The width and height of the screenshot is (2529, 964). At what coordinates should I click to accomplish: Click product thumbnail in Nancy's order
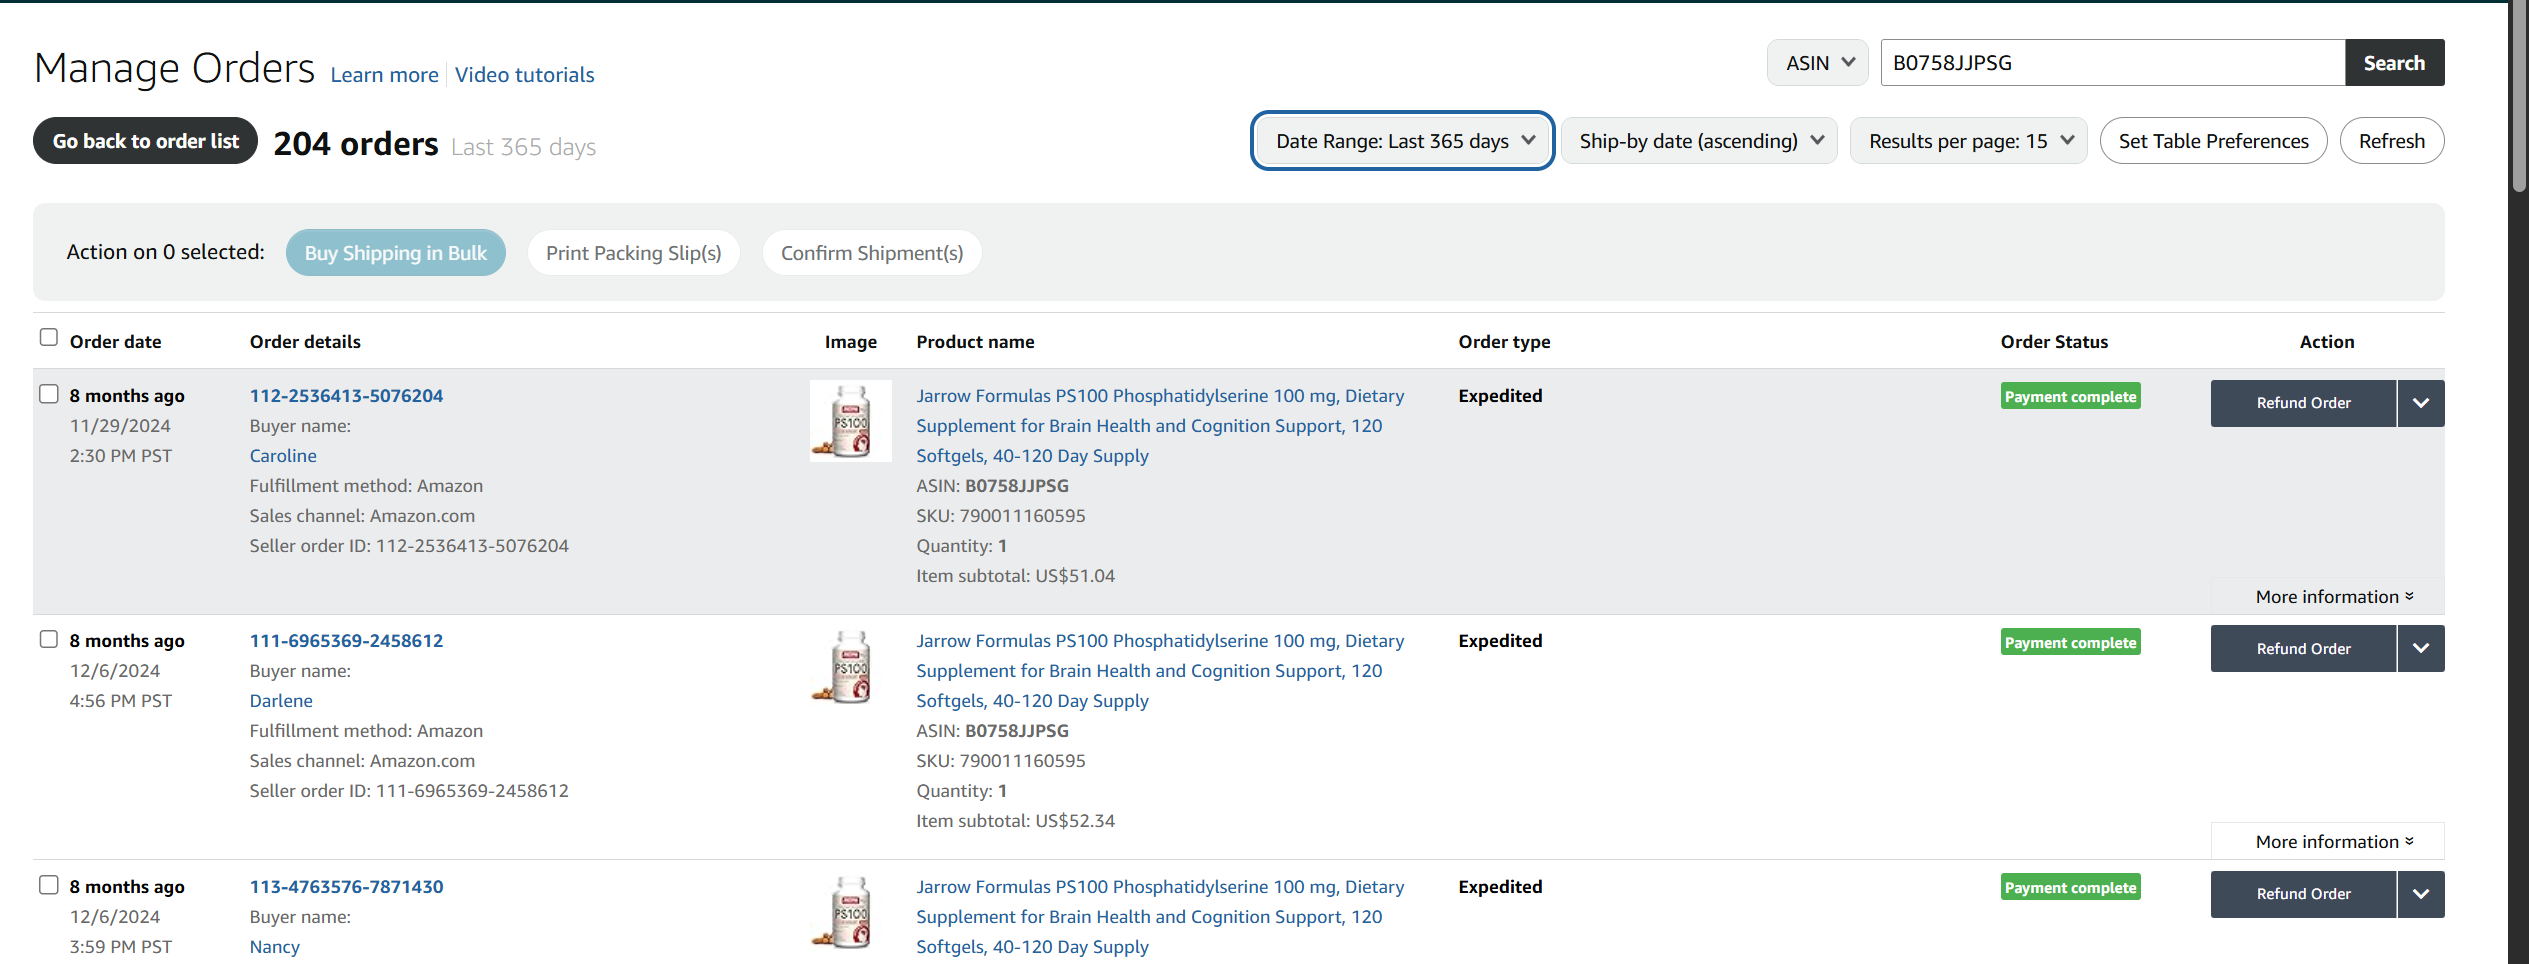click(851, 912)
